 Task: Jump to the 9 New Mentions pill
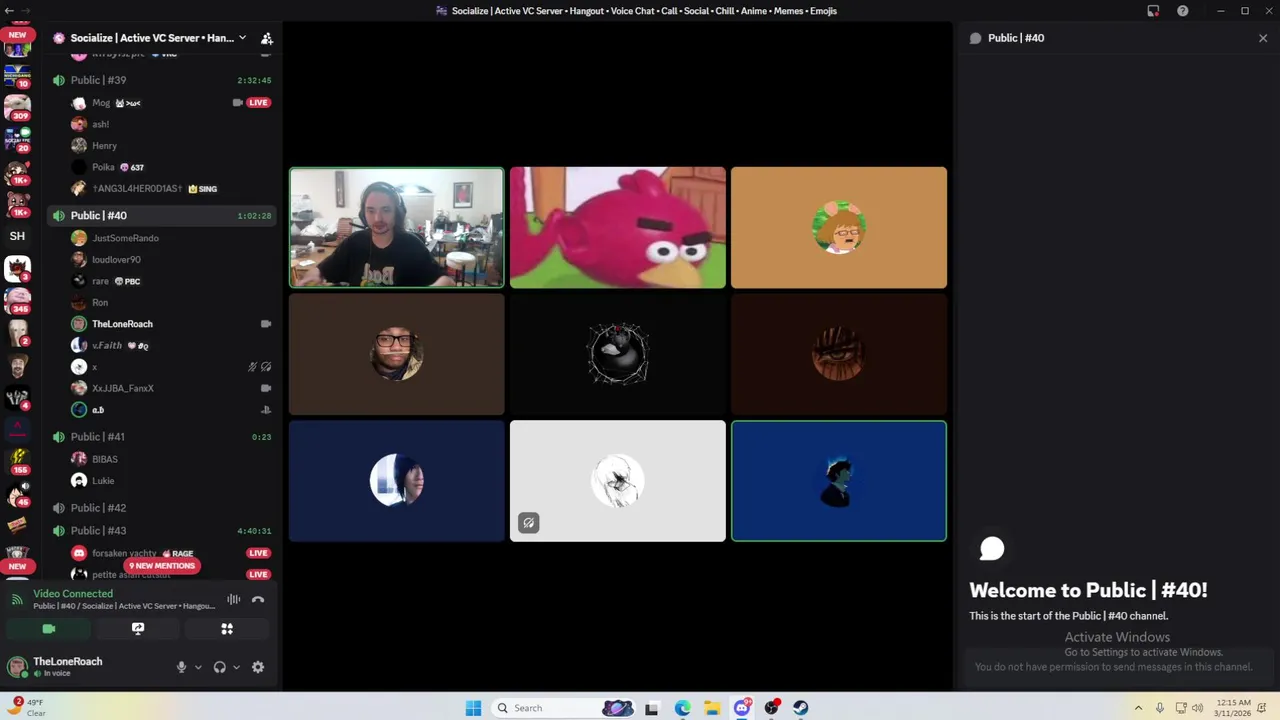pos(162,566)
